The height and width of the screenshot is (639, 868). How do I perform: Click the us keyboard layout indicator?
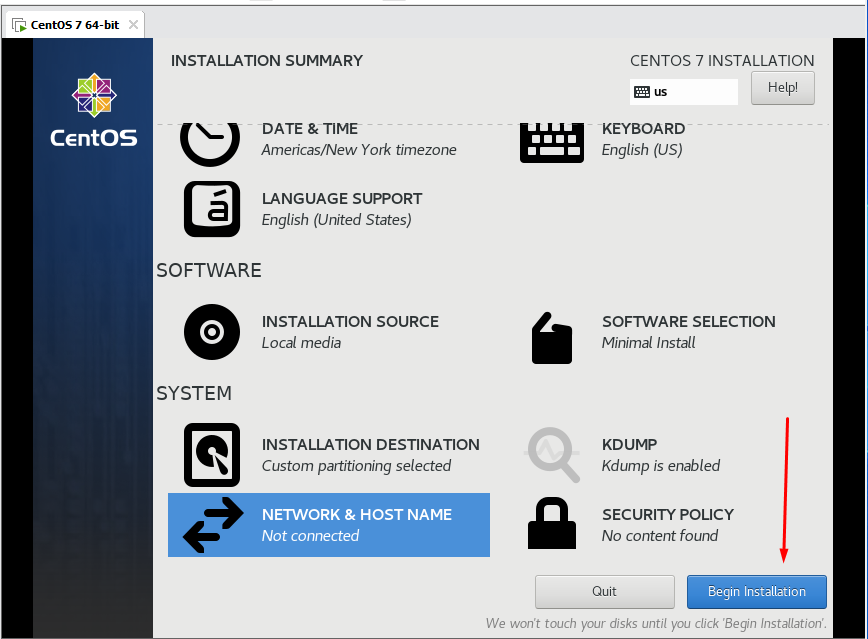pyautogui.click(x=684, y=91)
